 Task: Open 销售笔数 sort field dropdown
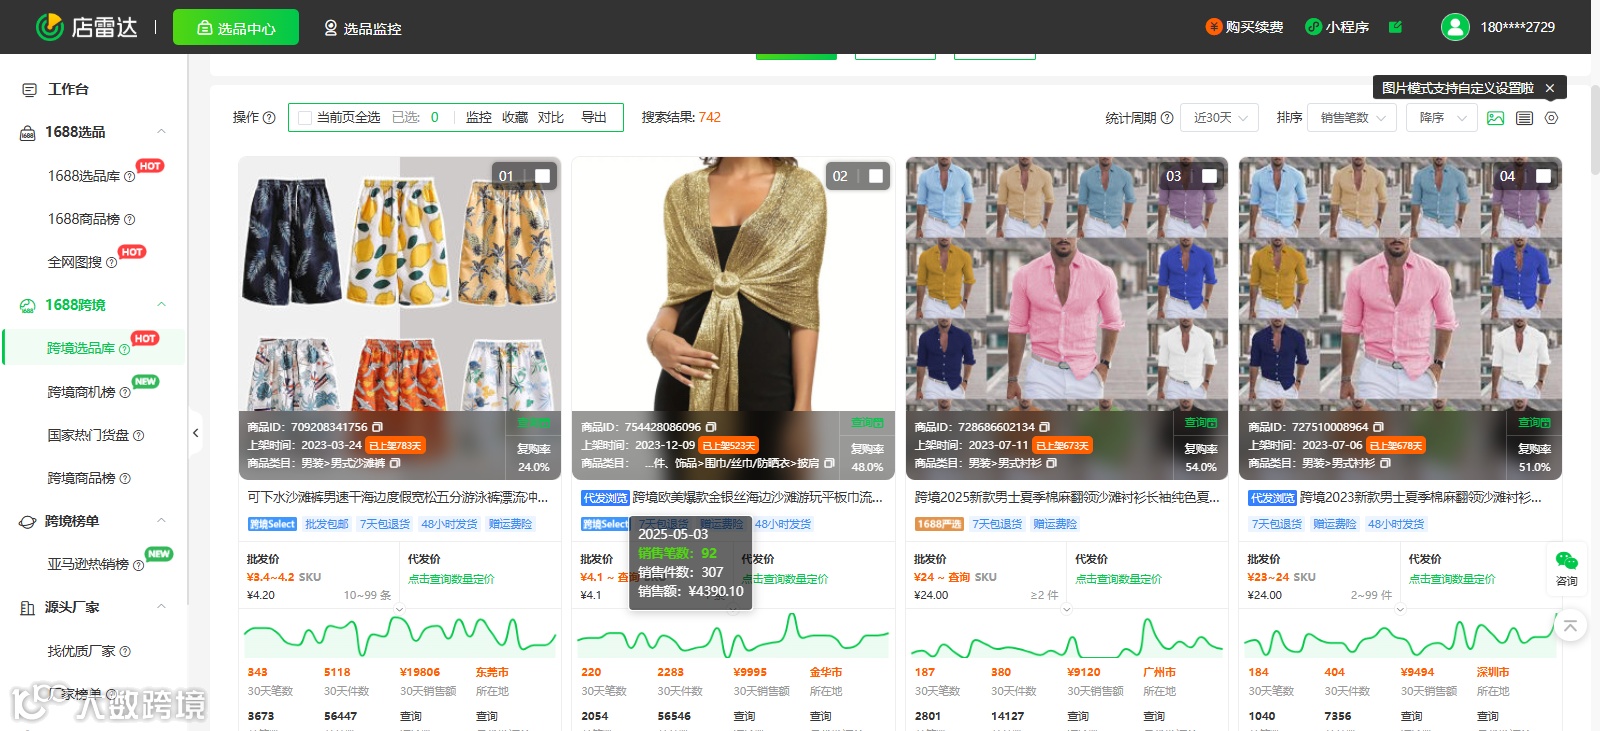[1353, 118]
